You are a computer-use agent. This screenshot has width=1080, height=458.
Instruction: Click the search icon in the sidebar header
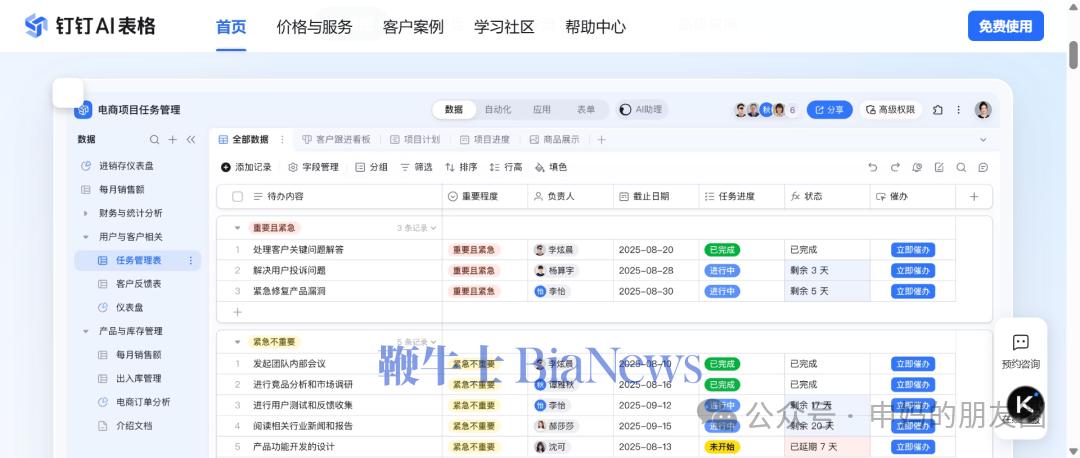pyautogui.click(x=154, y=140)
